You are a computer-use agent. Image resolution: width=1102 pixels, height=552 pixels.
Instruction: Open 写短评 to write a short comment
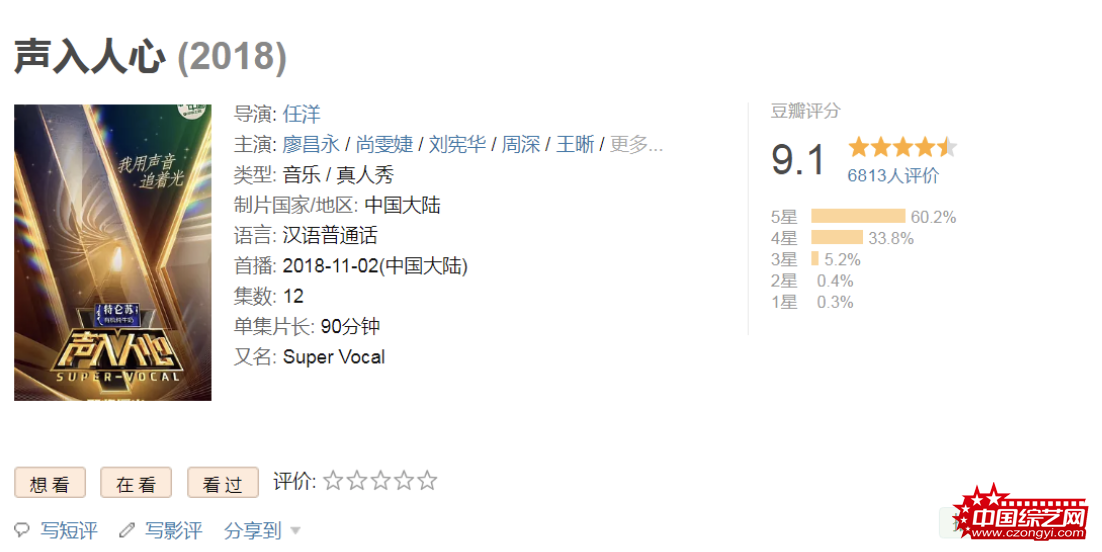pyautogui.click(x=69, y=531)
